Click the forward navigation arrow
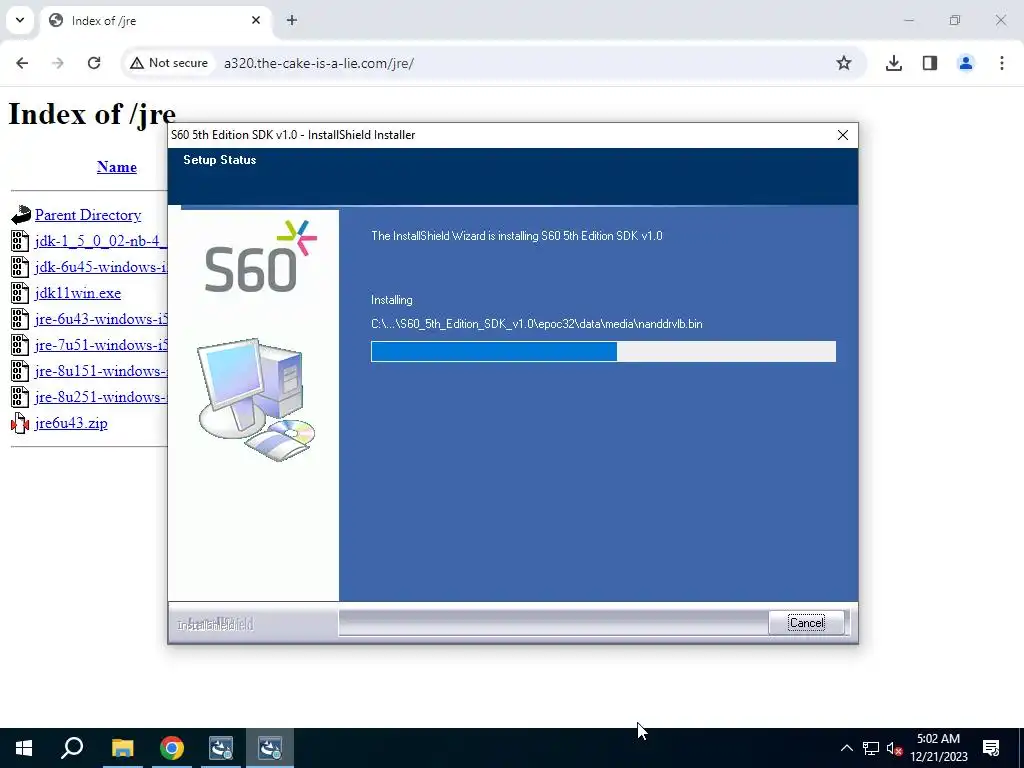 (x=58, y=63)
